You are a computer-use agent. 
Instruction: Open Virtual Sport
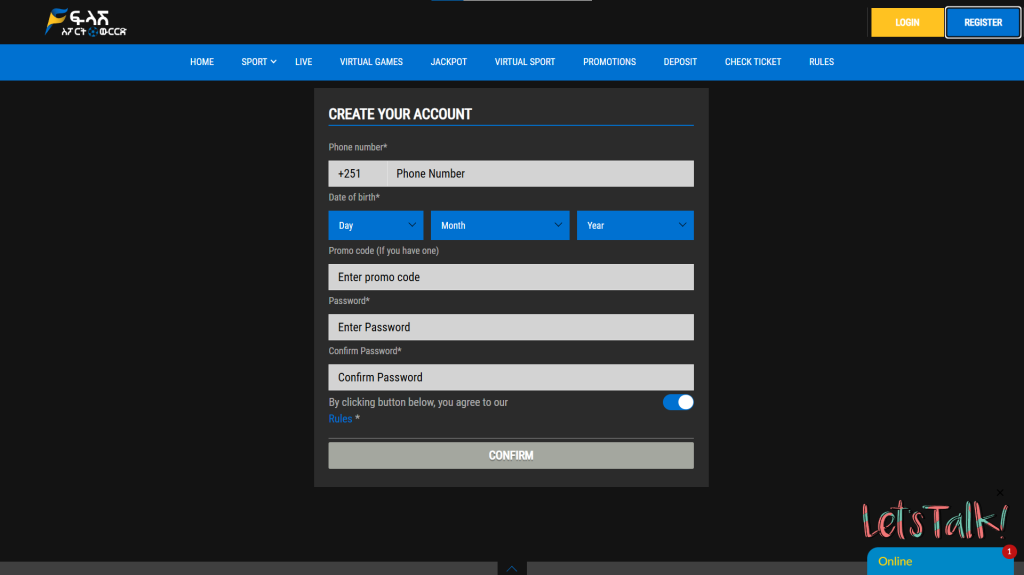tap(524, 62)
